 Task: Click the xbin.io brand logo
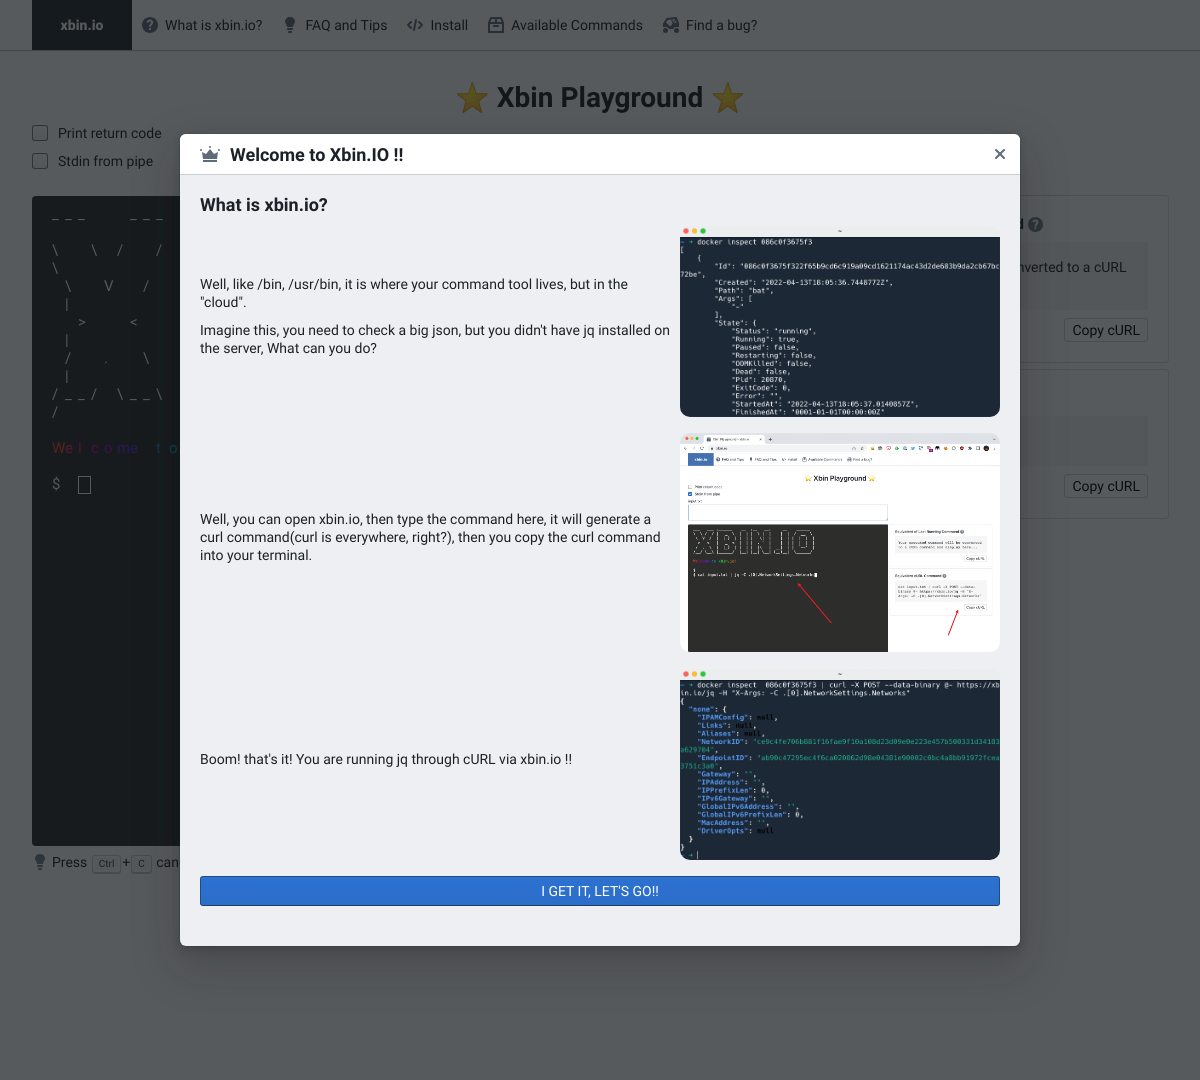coord(82,25)
